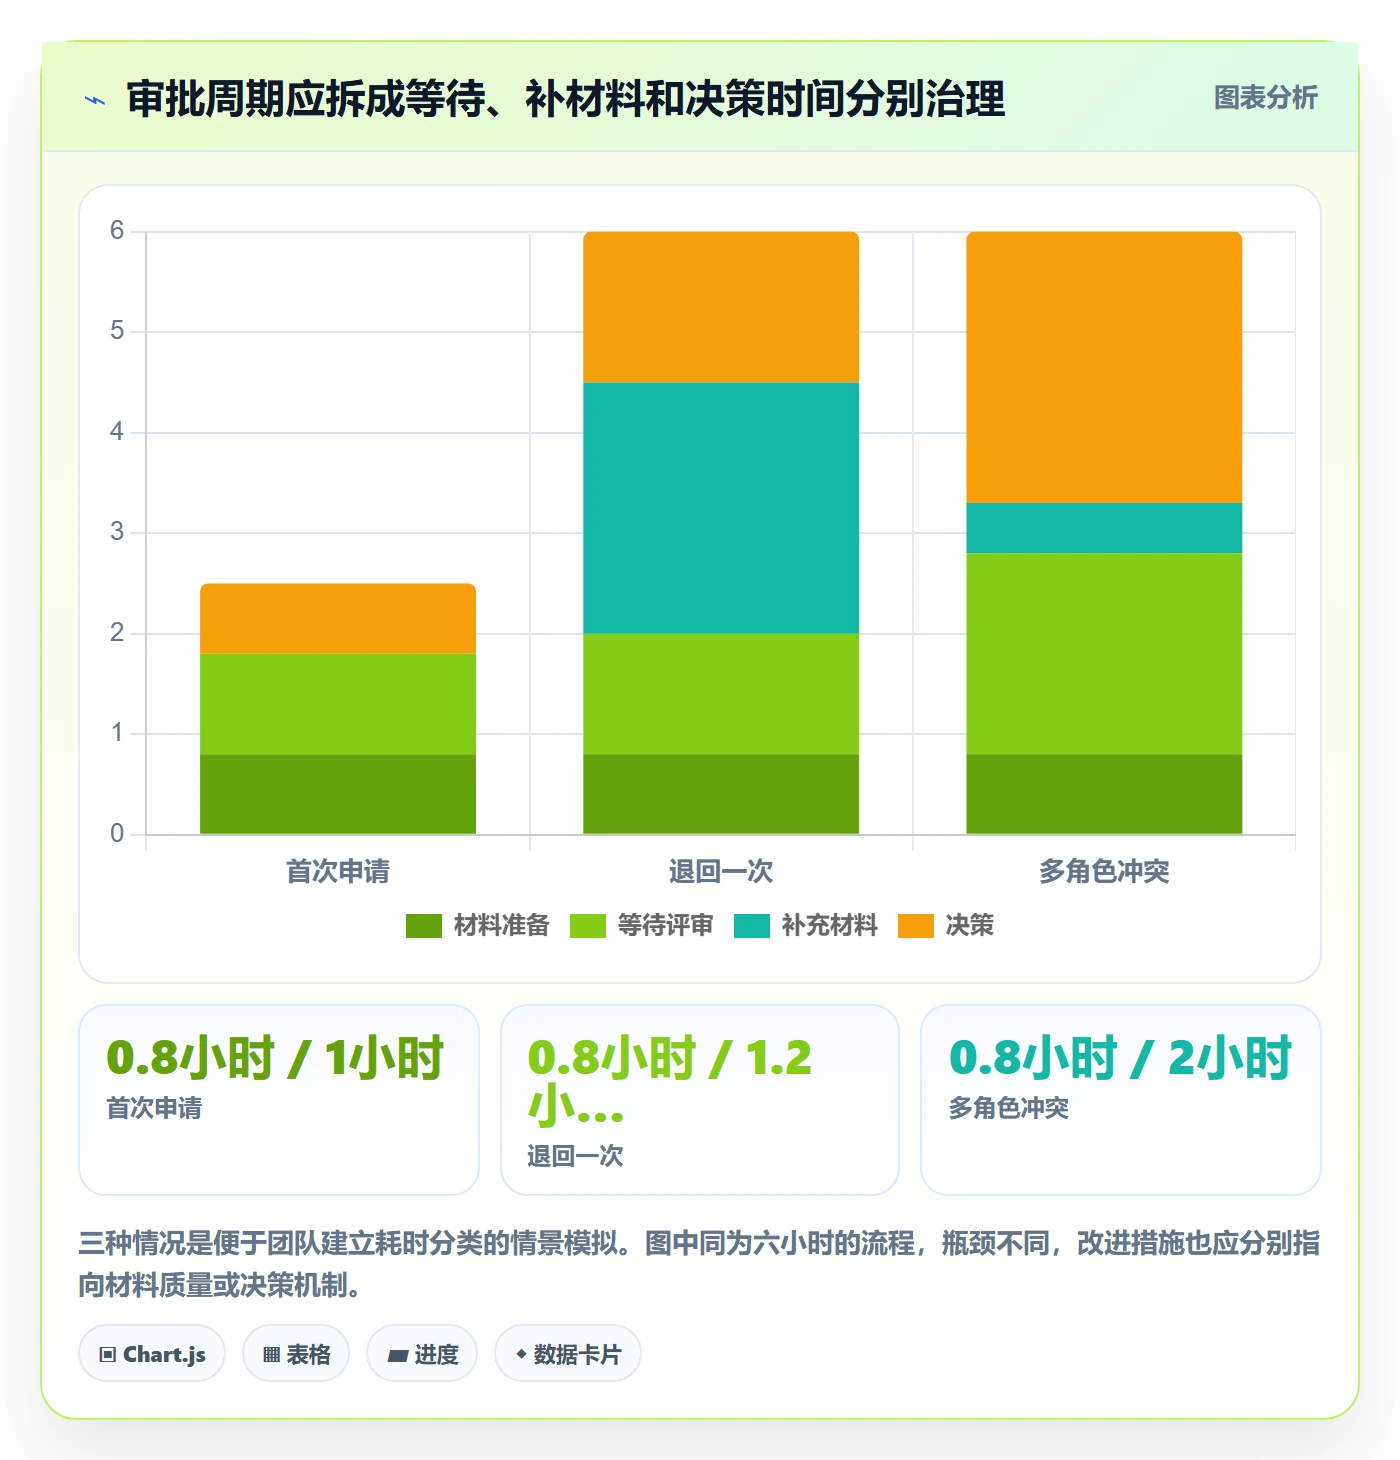Select the 数据卡片 tag chip
The height and width of the screenshot is (1460, 1400).
coord(568,1354)
